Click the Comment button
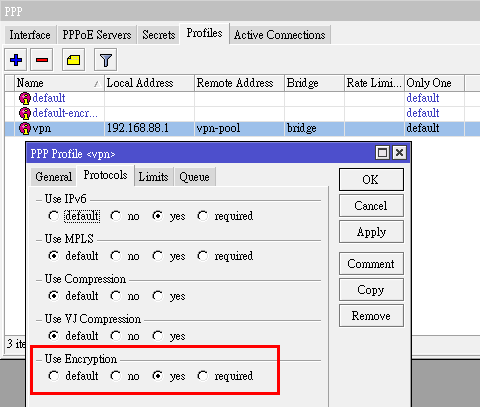Screen dimensions: 480x407 [371, 264]
